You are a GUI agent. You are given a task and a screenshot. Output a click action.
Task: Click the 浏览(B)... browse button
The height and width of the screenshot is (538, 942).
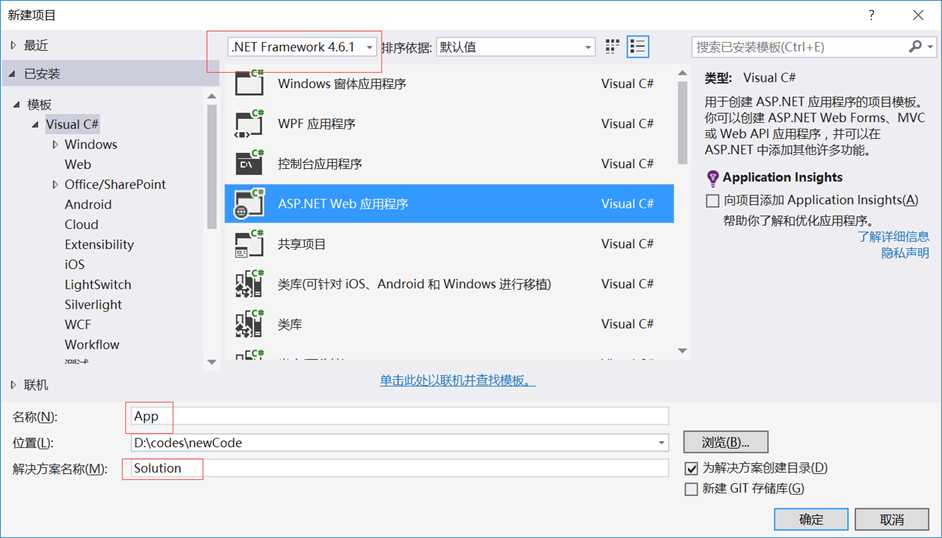click(726, 443)
